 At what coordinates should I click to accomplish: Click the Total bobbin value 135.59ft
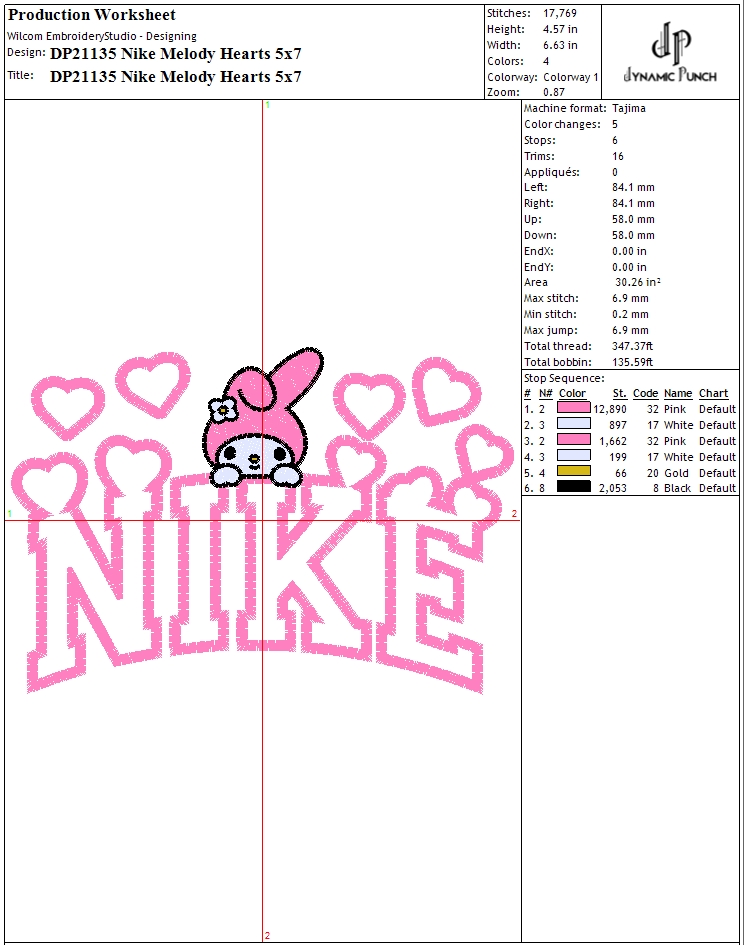click(632, 362)
